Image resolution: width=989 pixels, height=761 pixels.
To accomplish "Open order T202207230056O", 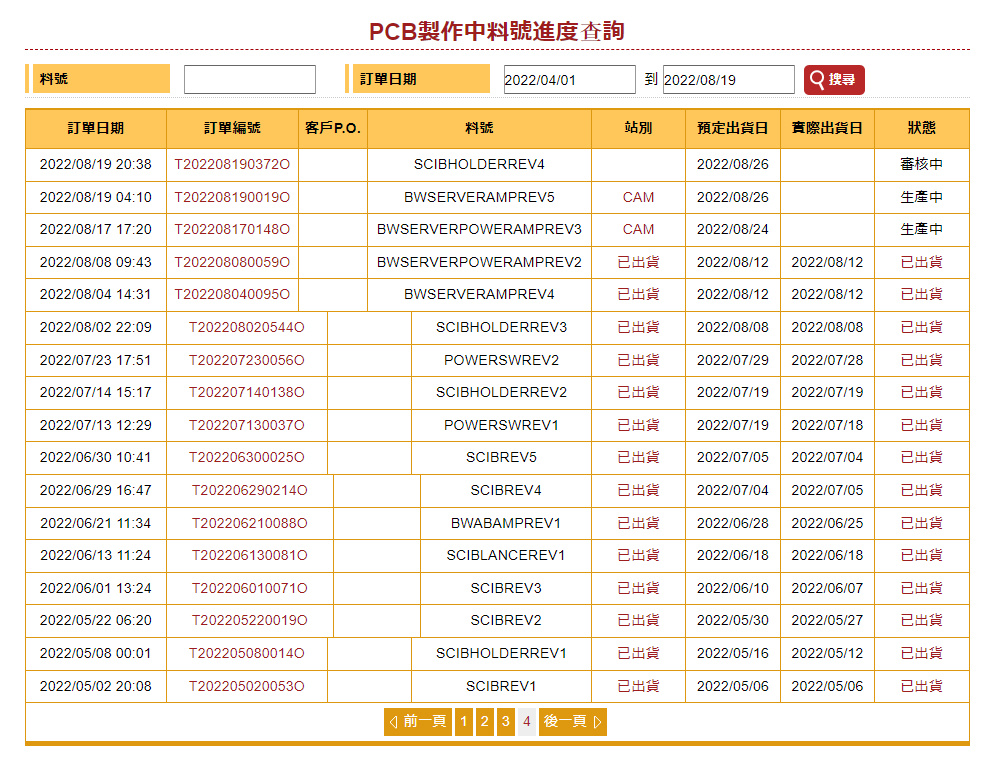I will coord(247,360).
